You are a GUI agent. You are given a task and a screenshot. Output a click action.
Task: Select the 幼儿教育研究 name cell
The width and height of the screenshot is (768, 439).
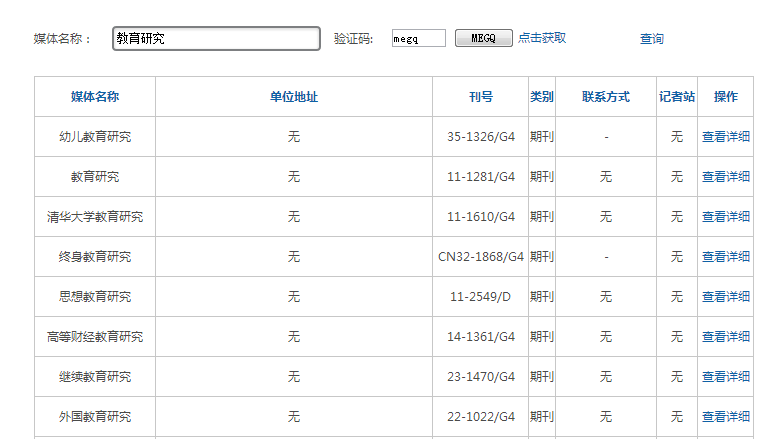tap(95, 137)
